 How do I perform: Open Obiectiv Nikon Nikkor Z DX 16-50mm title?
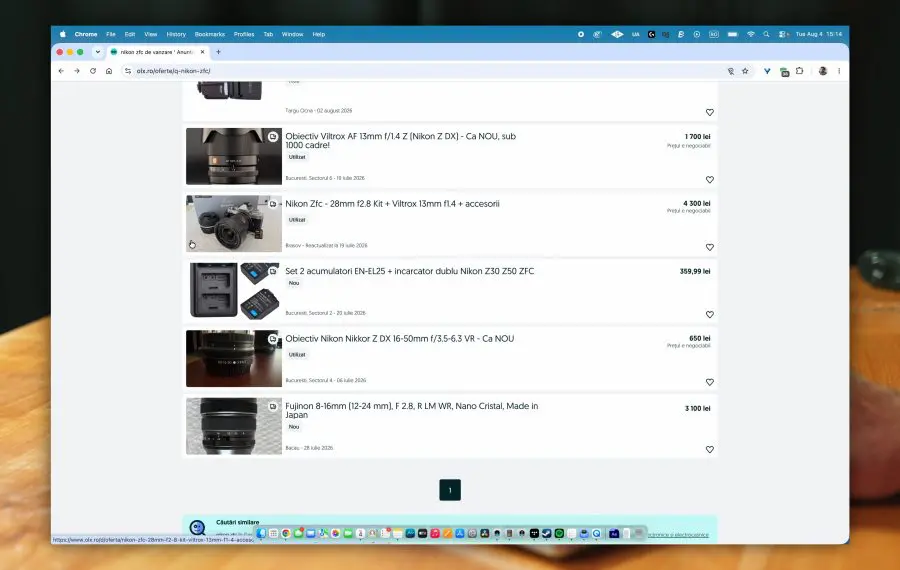[x=399, y=339]
